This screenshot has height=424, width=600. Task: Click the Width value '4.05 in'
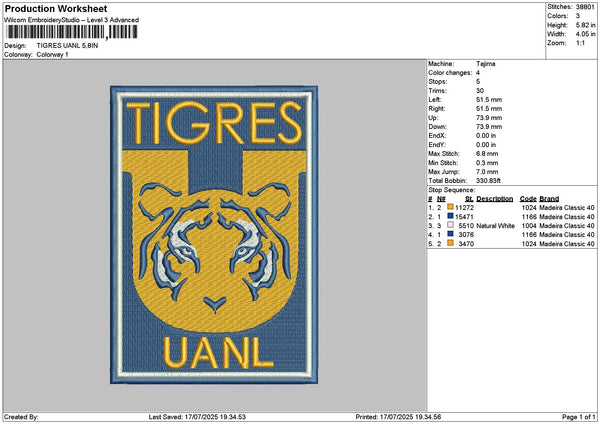pos(585,34)
